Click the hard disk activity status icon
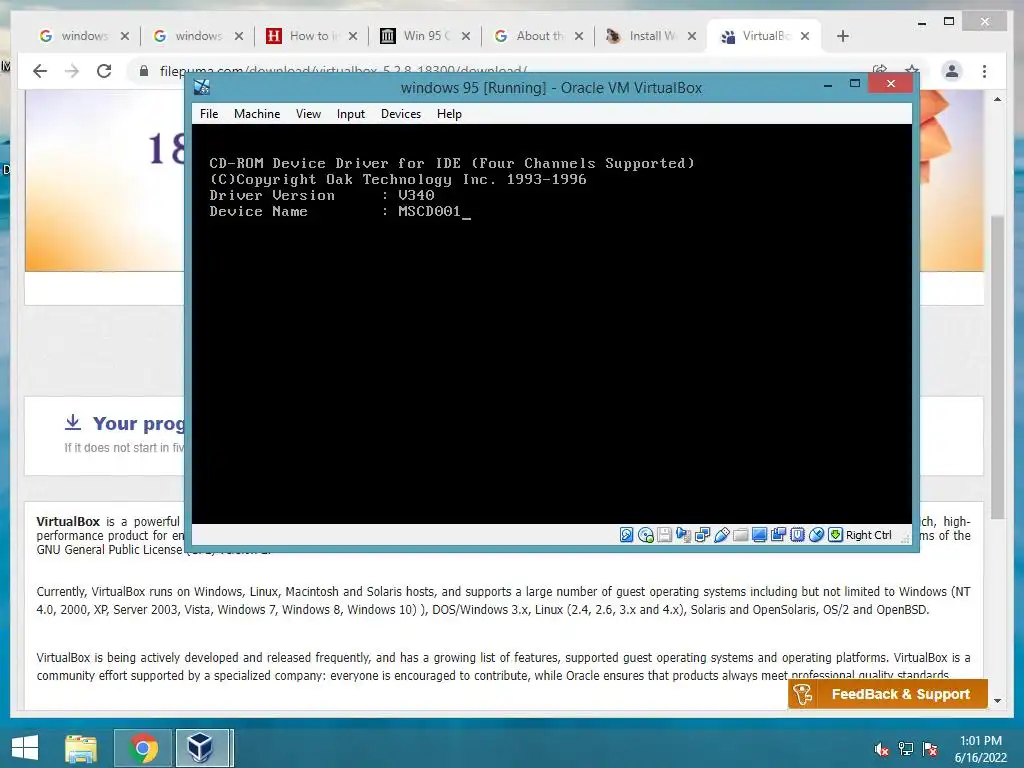Screen dimensions: 1024x768 pos(626,535)
